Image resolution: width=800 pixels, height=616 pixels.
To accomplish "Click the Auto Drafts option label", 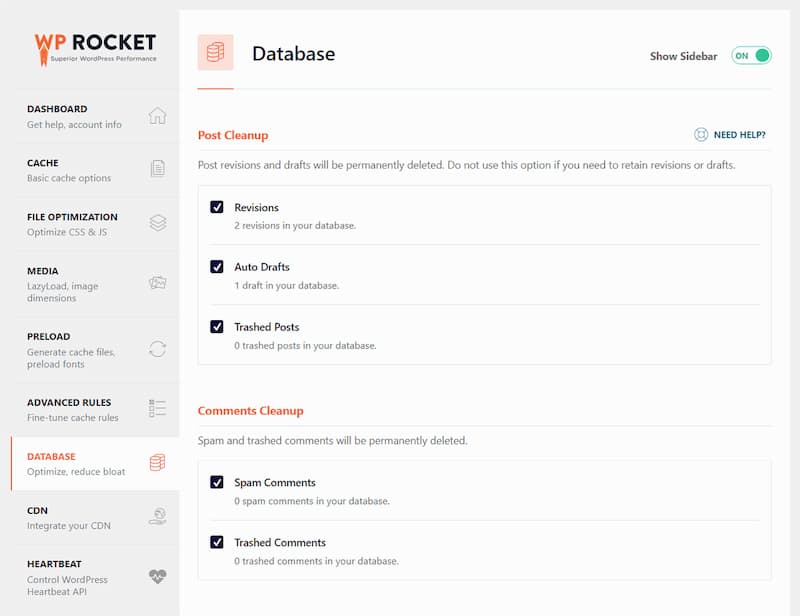I will tap(262, 267).
